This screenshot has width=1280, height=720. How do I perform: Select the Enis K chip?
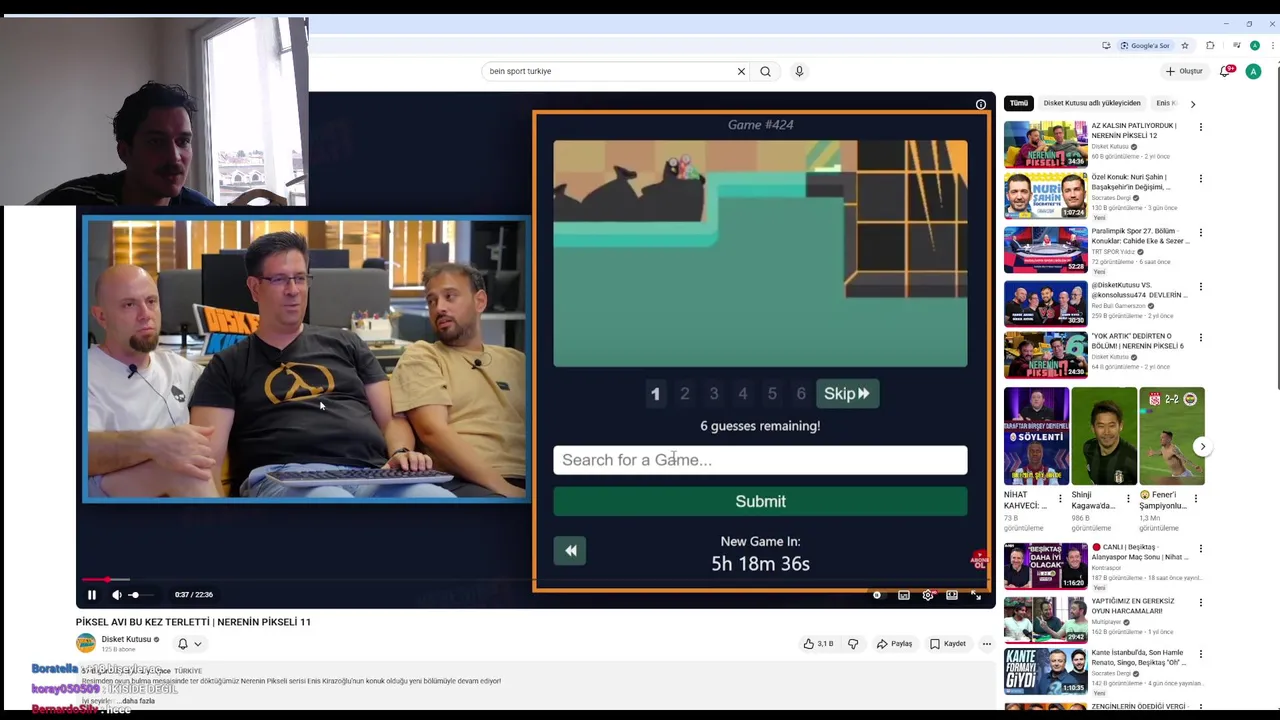tap(1166, 103)
